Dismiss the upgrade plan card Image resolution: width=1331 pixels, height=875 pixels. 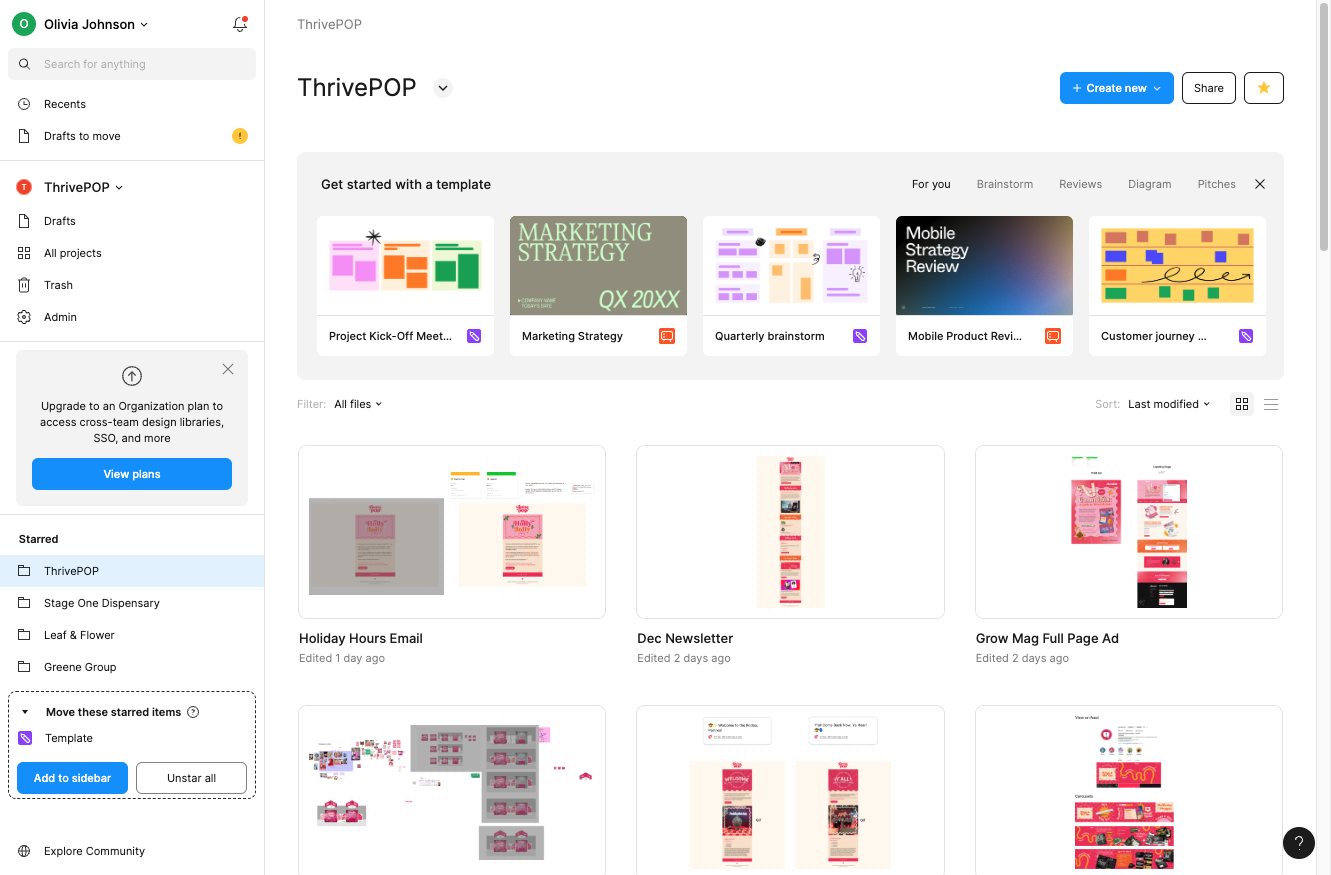click(x=228, y=369)
